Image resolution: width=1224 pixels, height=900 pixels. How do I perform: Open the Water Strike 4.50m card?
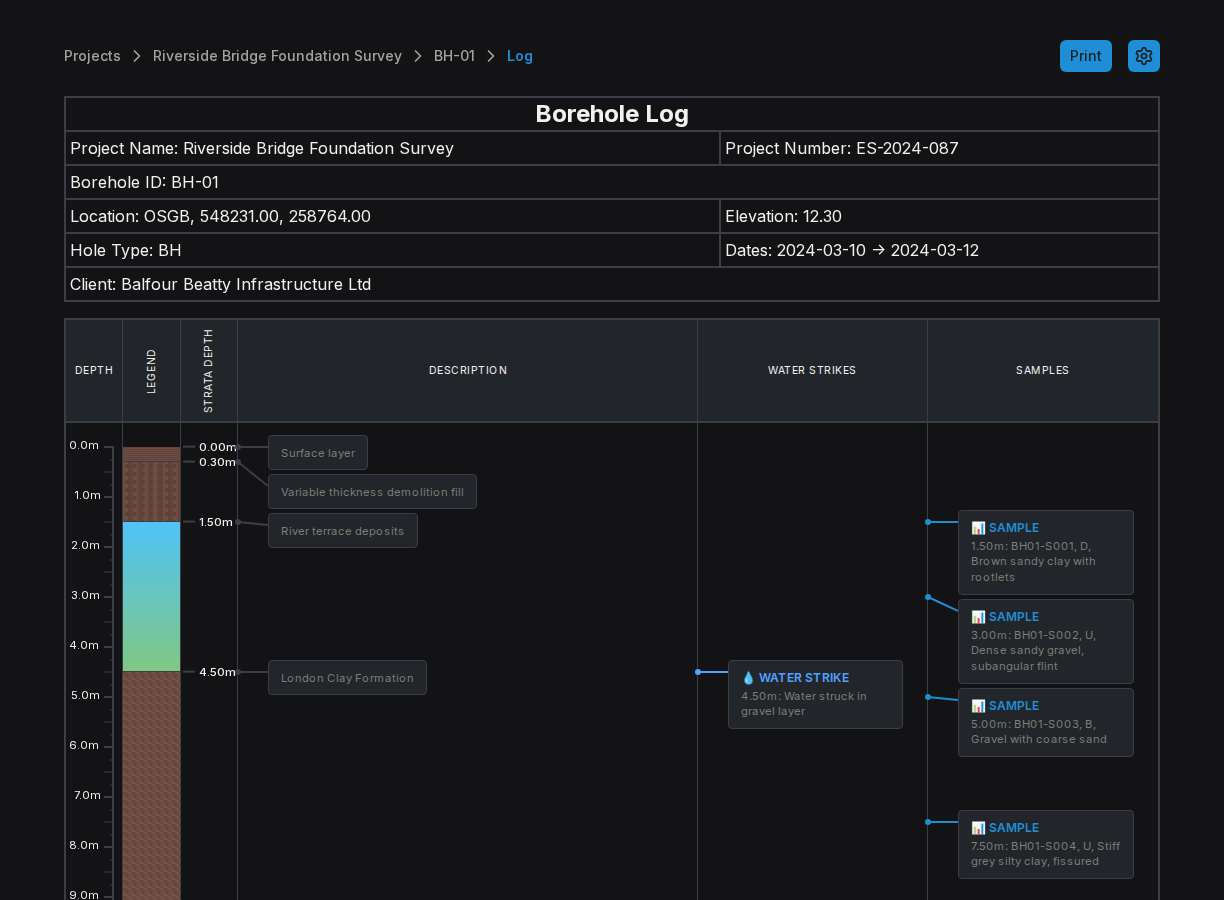click(815, 694)
